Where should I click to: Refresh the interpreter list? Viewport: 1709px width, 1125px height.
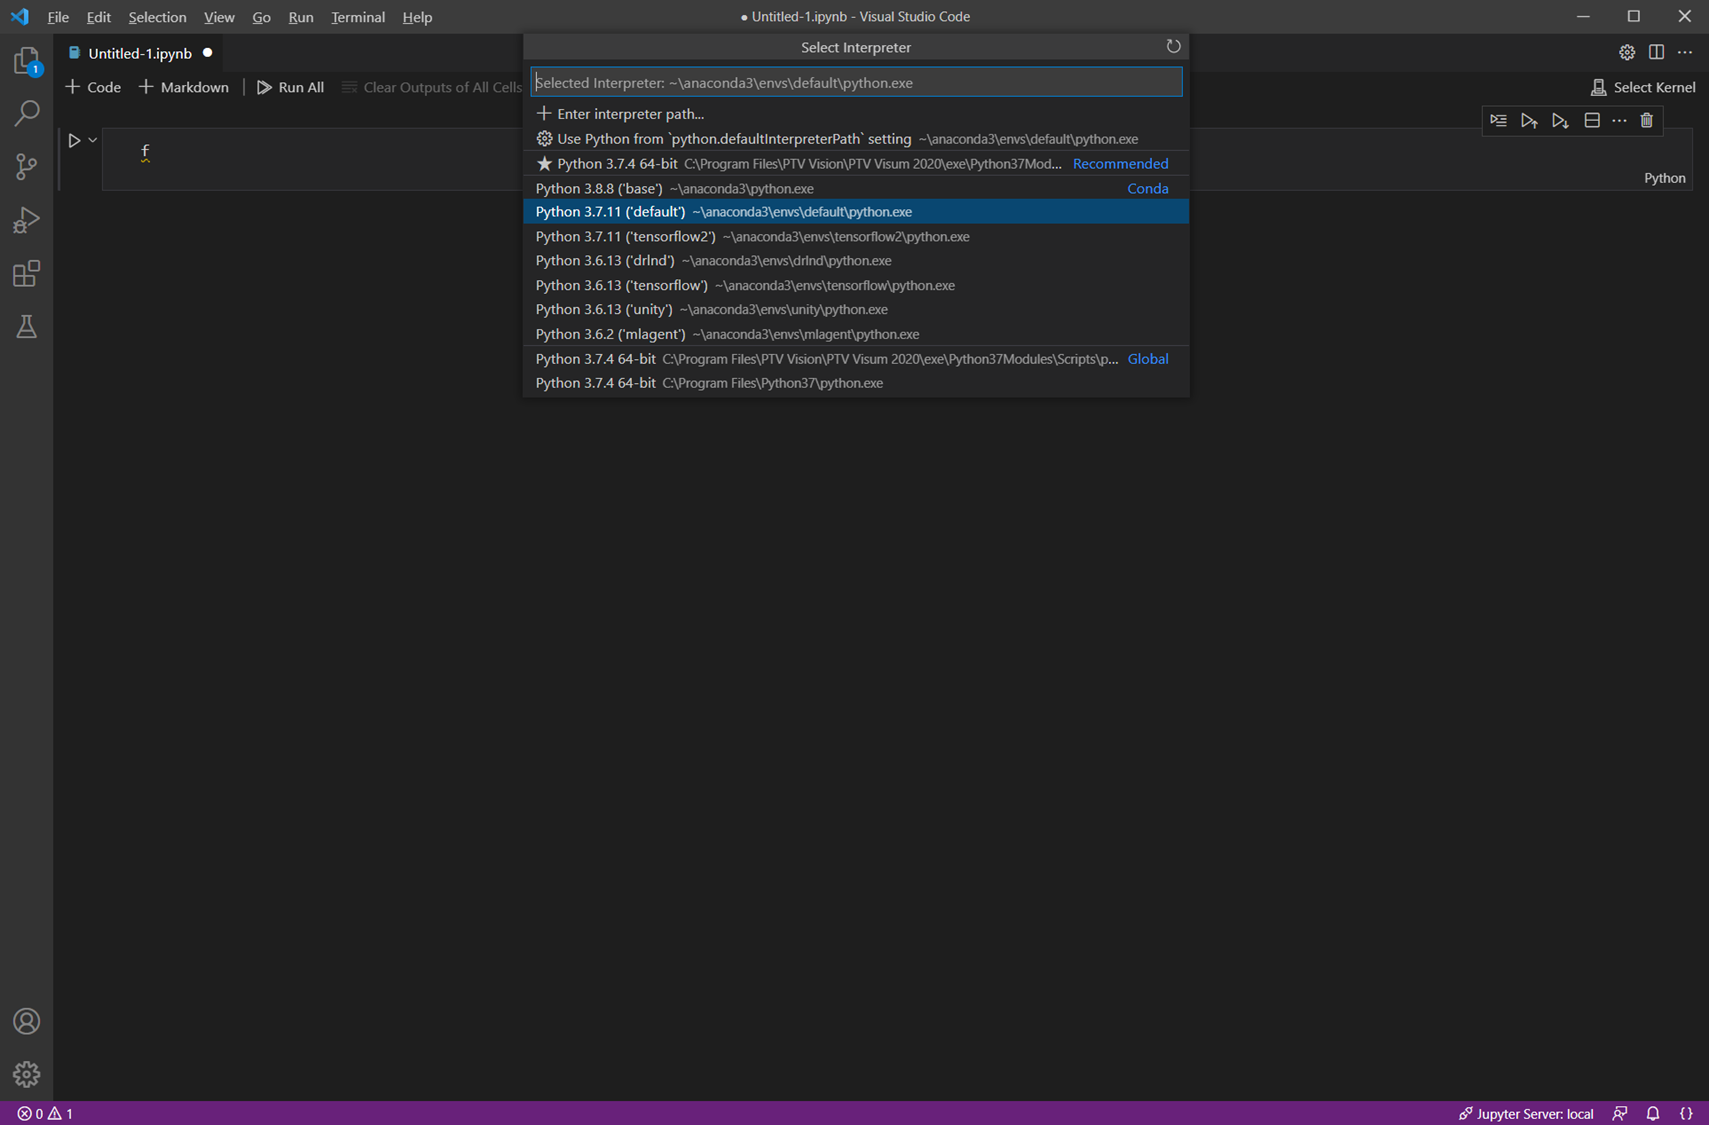1173,46
